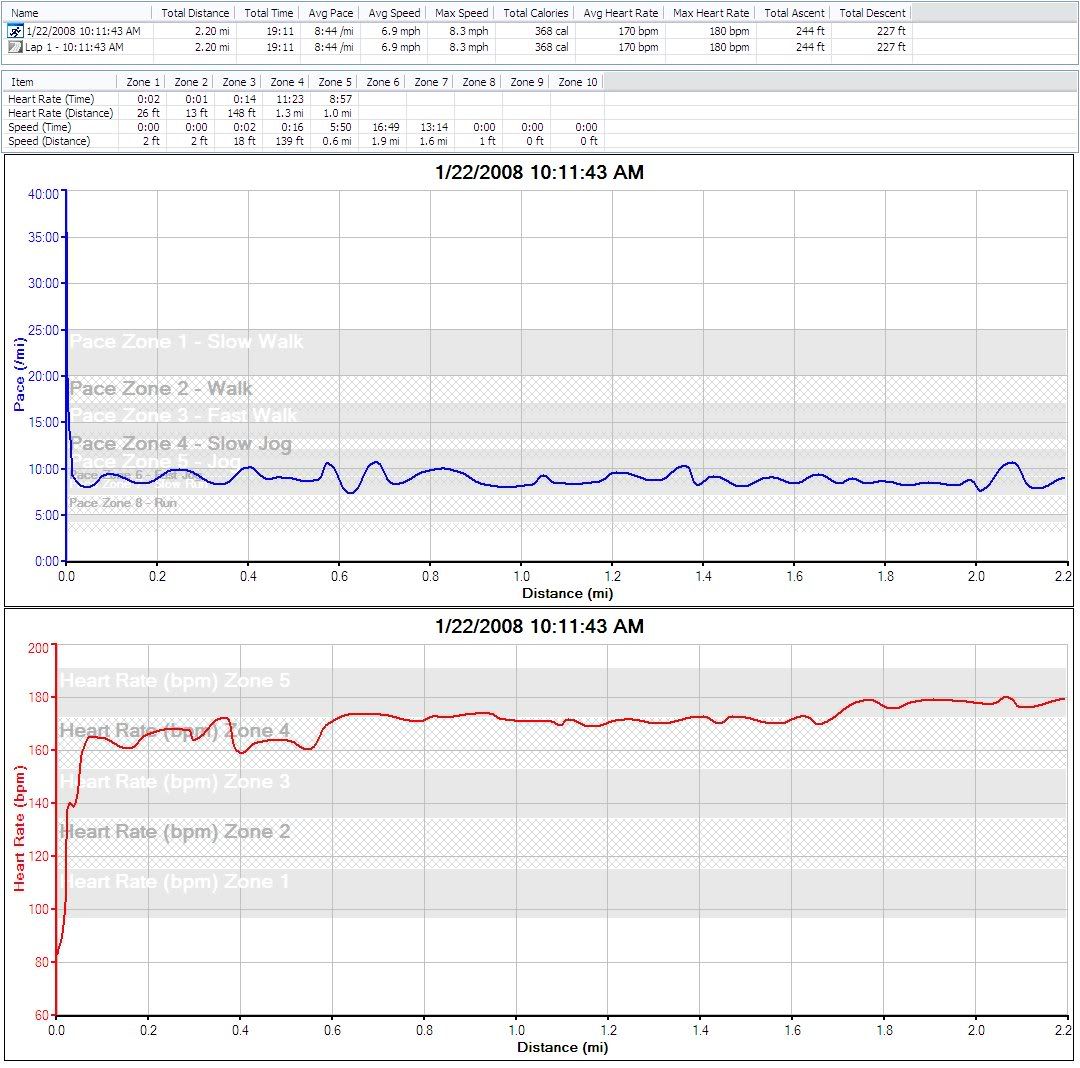The height and width of the screenshot is (1068, 1080).
Task: Select the Heart Rate (Time) row
Action: [51, 99]
